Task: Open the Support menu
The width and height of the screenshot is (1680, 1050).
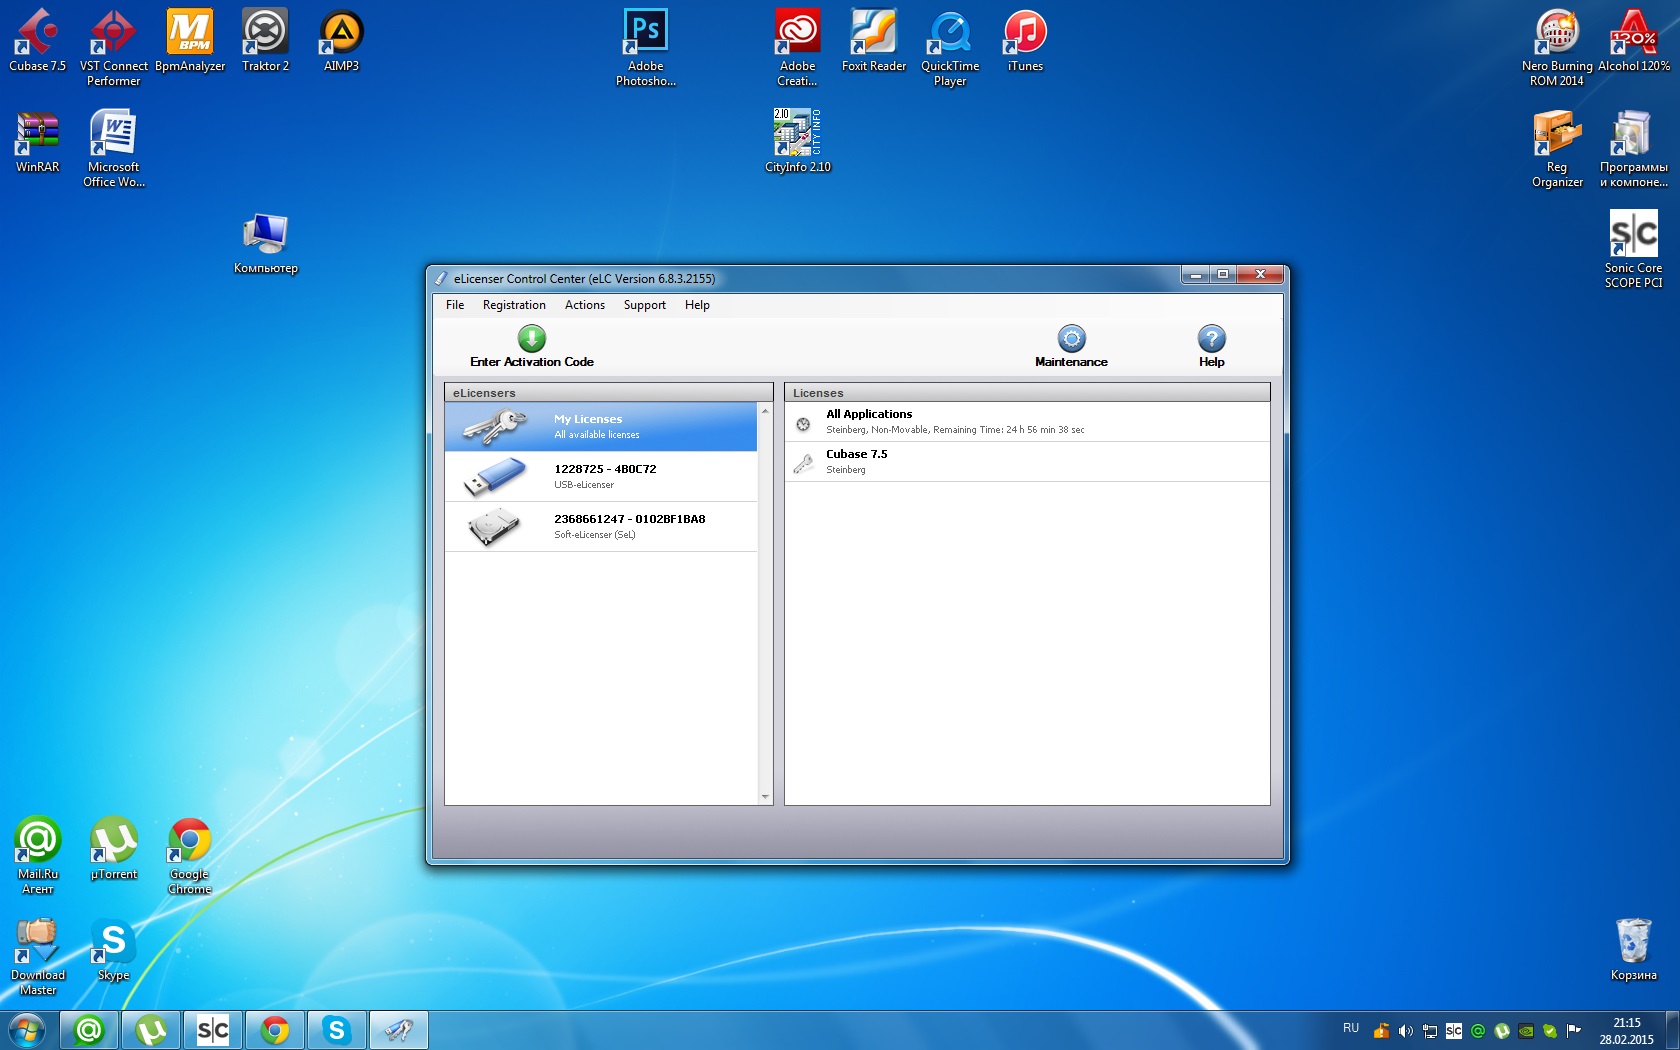Action: (x=645, y=305)
